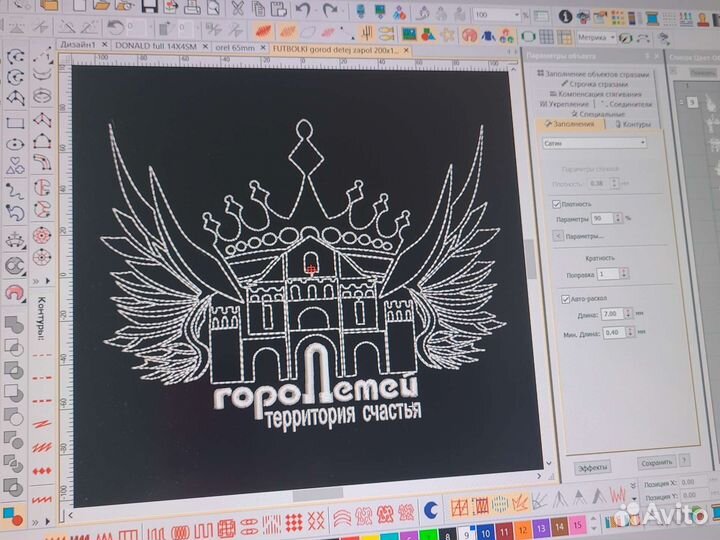Image resolution: width=720 pixels, height=540 pixels.
Task: Select the pink horseshoe shape tool
Action: [x=14, y=292]
